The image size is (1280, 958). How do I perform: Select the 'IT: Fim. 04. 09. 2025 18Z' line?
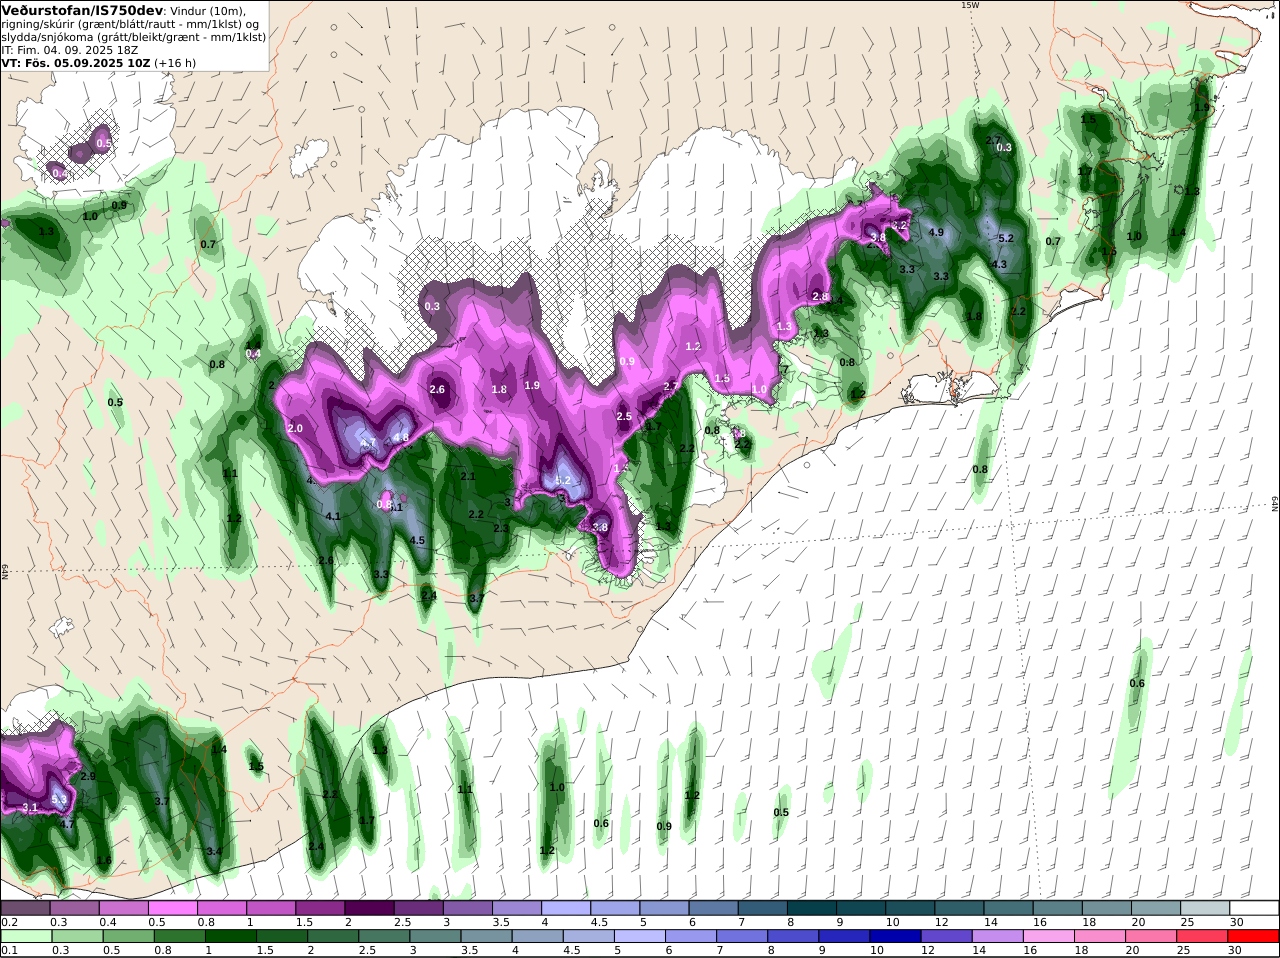pyautogui.click(x=69, y=49)
